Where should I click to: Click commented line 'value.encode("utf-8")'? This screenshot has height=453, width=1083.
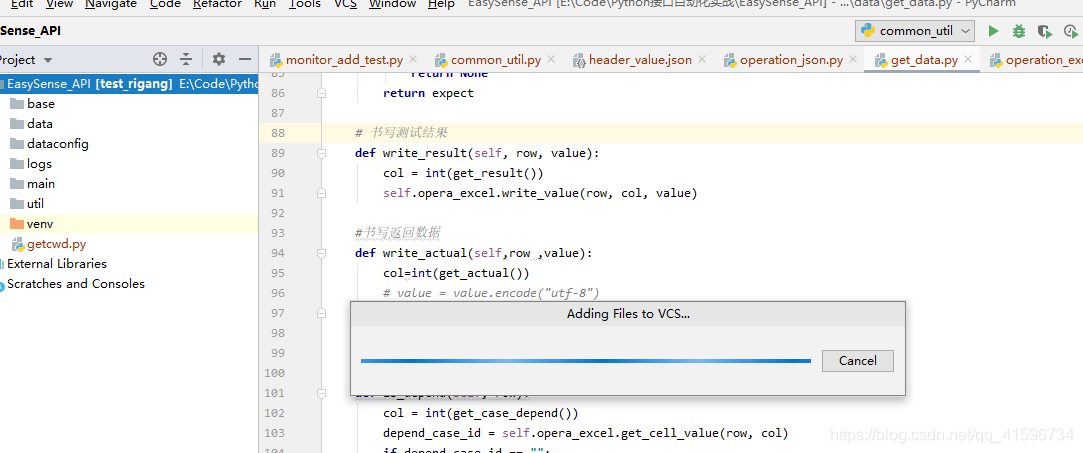(491, 293)
